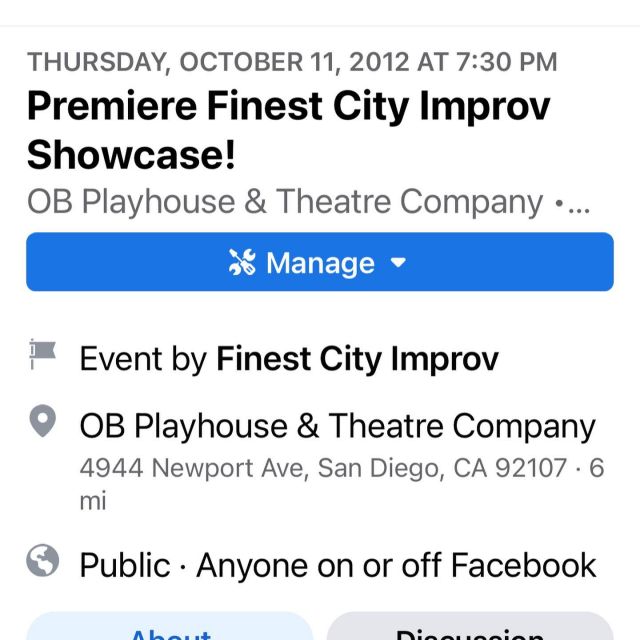The height and width of the screenshot is (640, 640).
Task: Open the Manage button menu
Action: 320,262
